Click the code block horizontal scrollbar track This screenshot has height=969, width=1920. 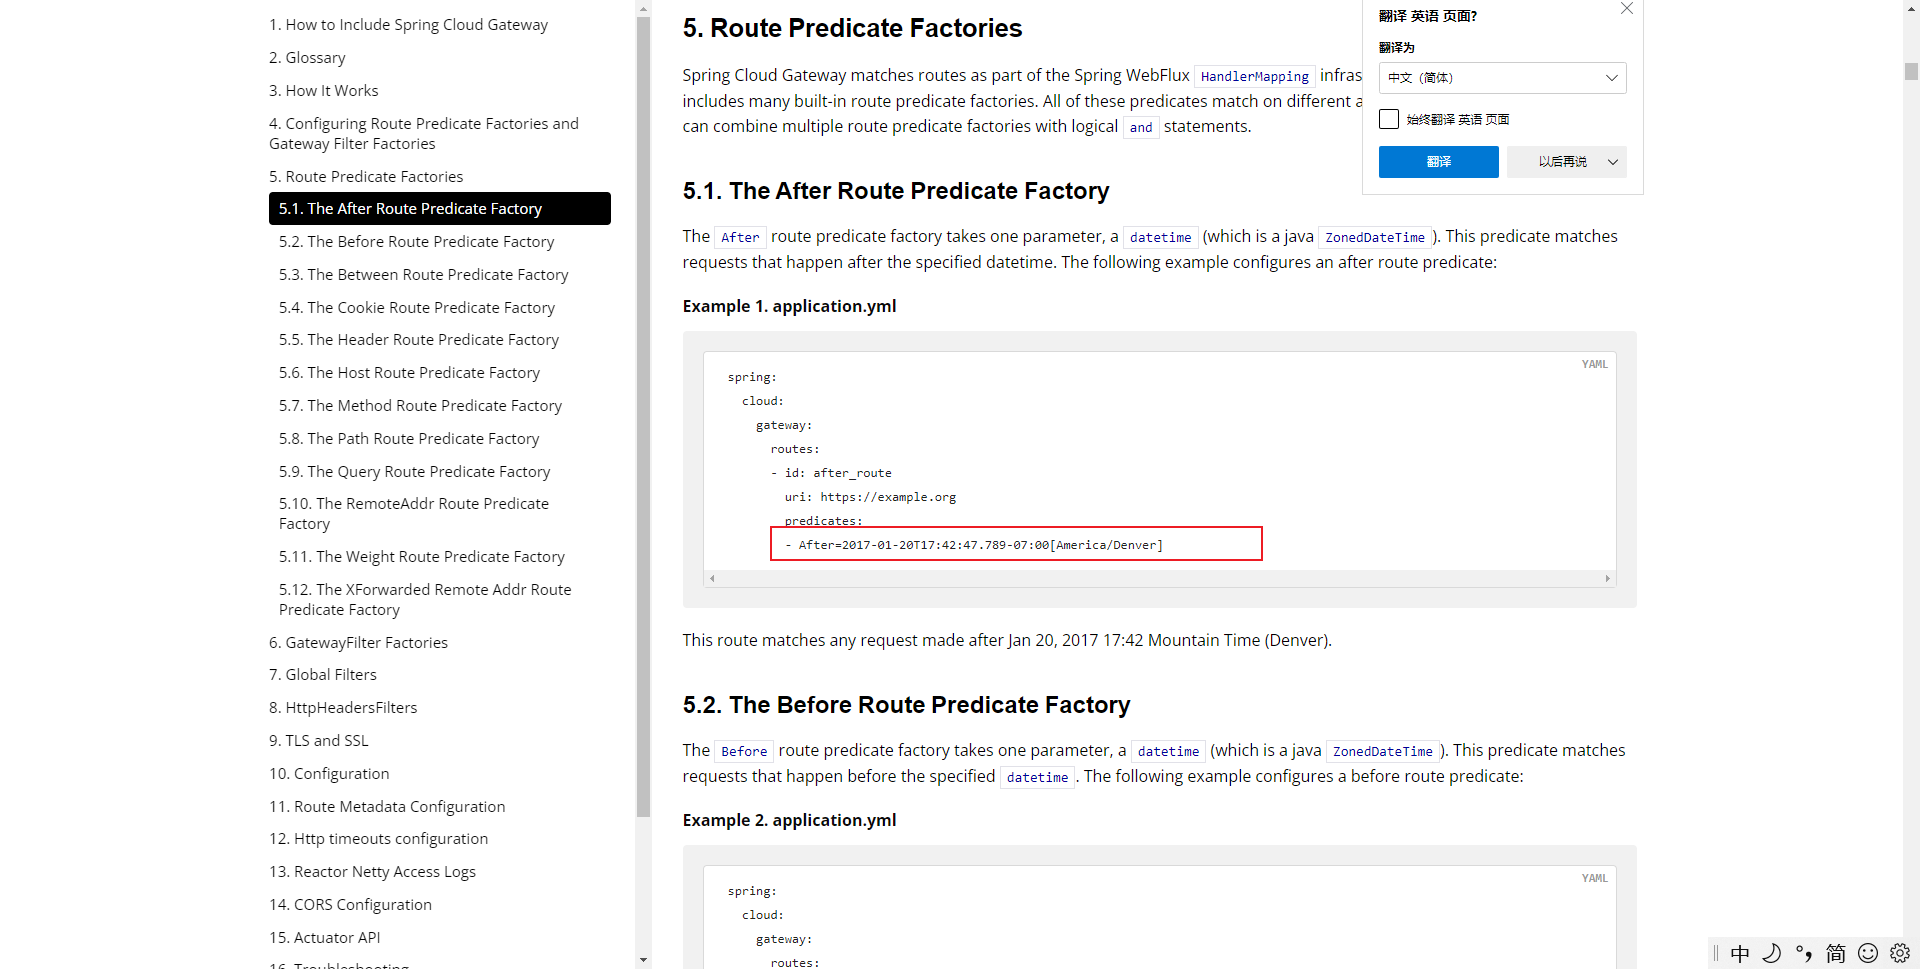1159,578
